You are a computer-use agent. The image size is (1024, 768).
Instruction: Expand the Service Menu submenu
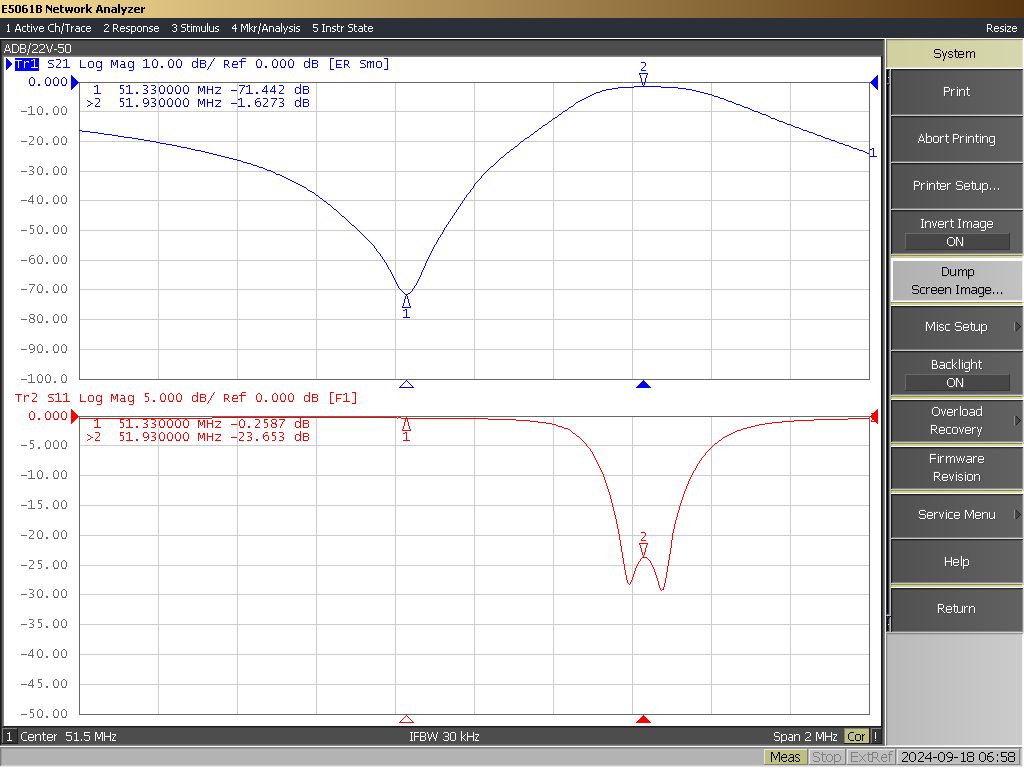[x=956, y=515]
